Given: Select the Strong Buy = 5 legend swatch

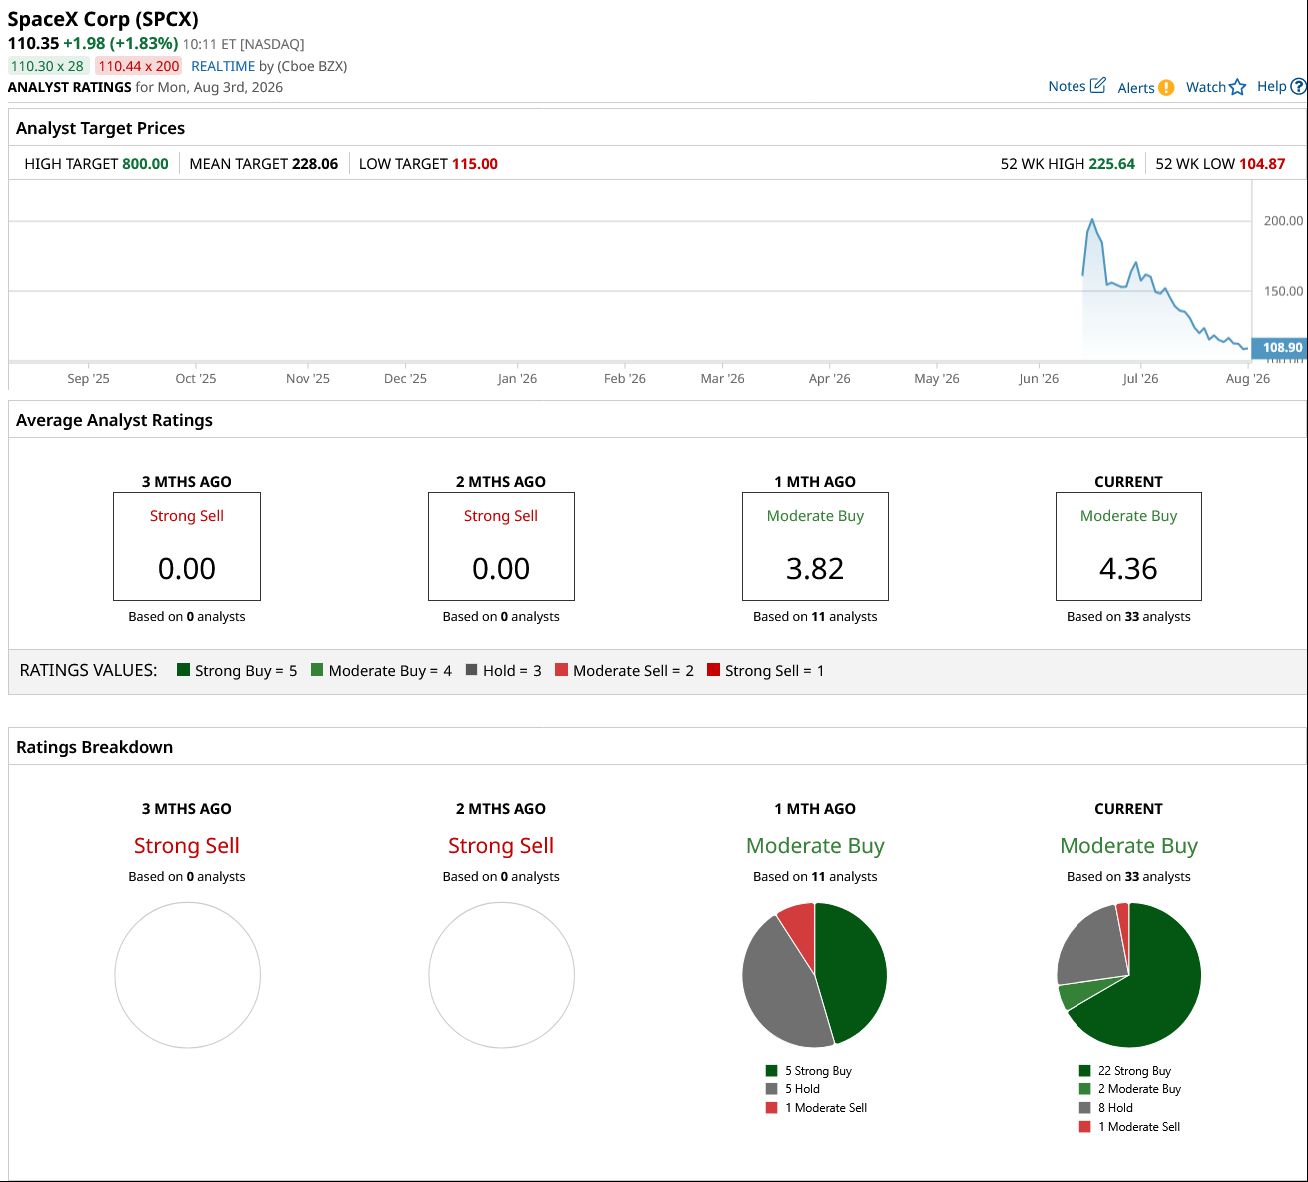Looking at the screenshot, I should click(183, 670).
